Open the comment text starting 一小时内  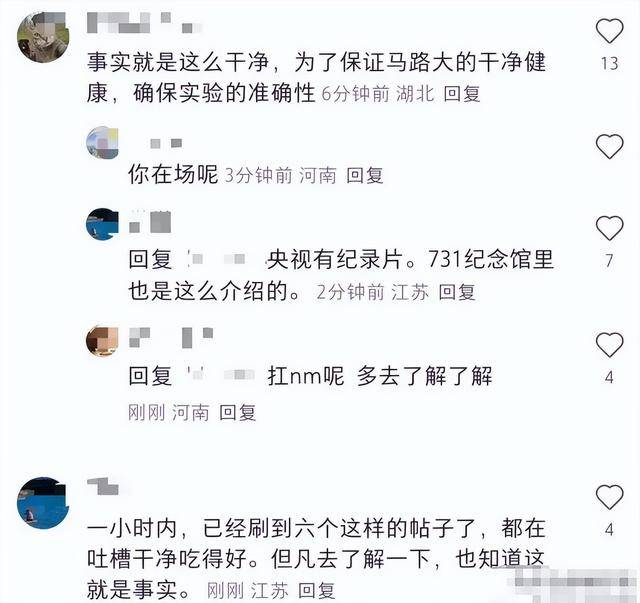(x=316, y=558)
